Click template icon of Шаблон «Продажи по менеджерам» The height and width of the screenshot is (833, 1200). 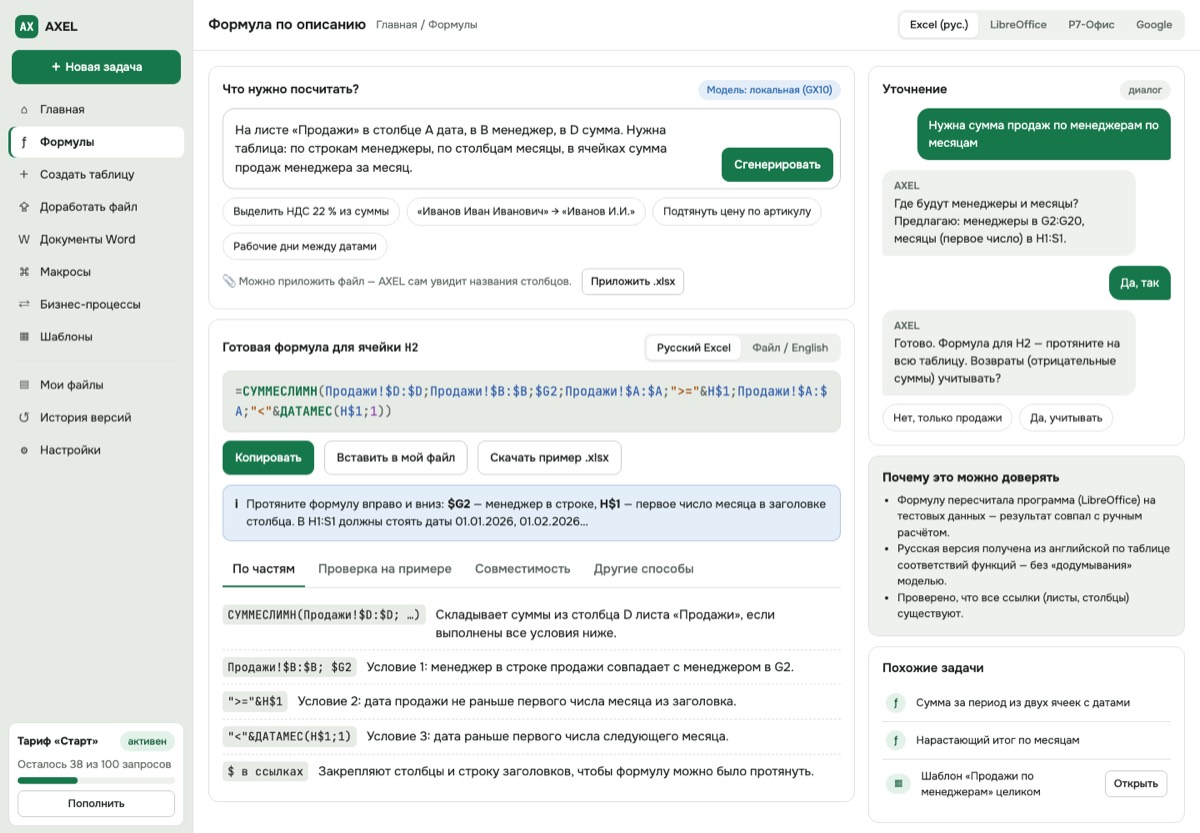[896, 784]
